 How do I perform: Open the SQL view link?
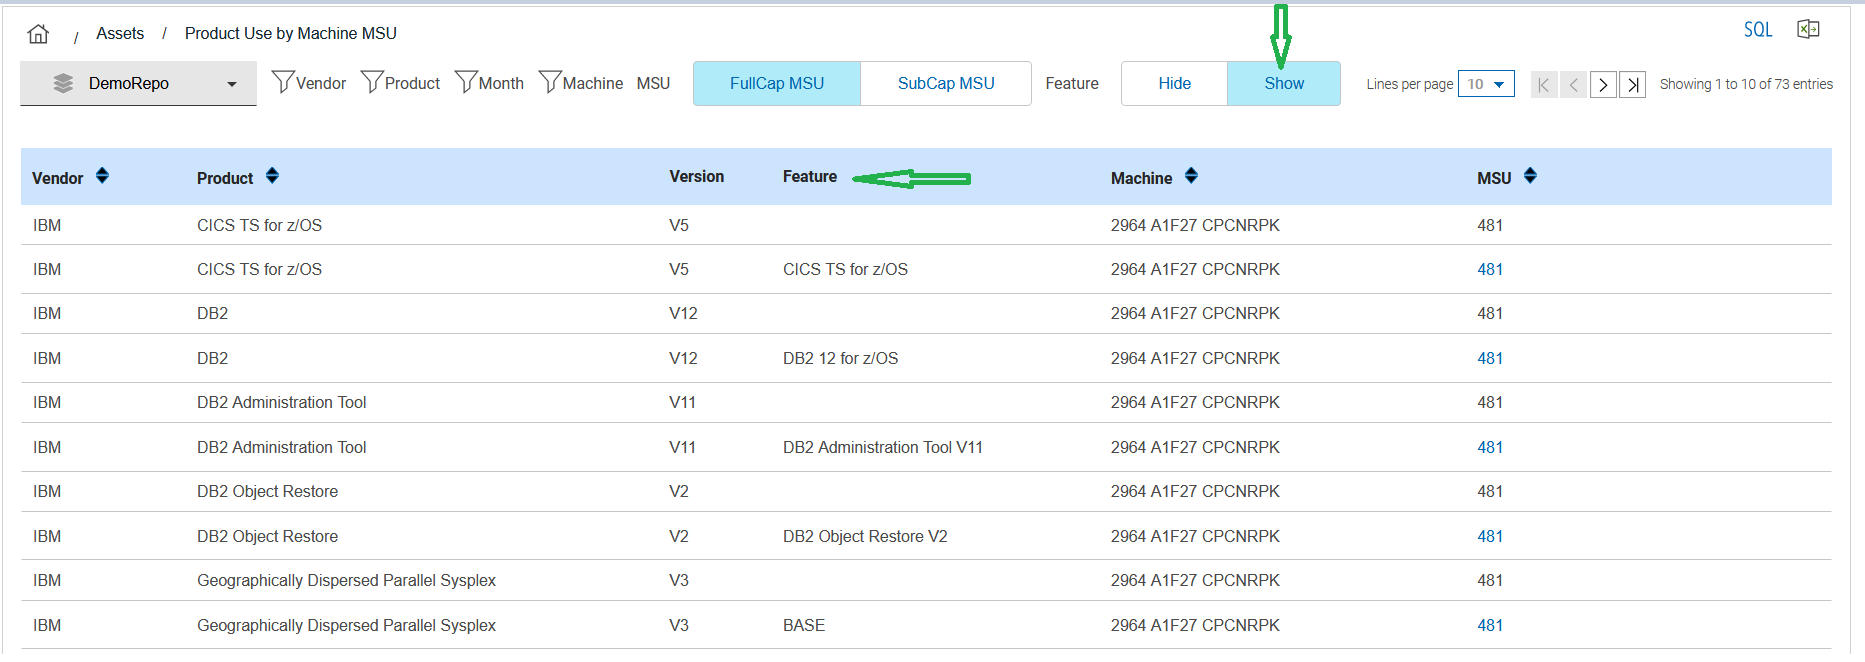click(x=1757, y=30)
